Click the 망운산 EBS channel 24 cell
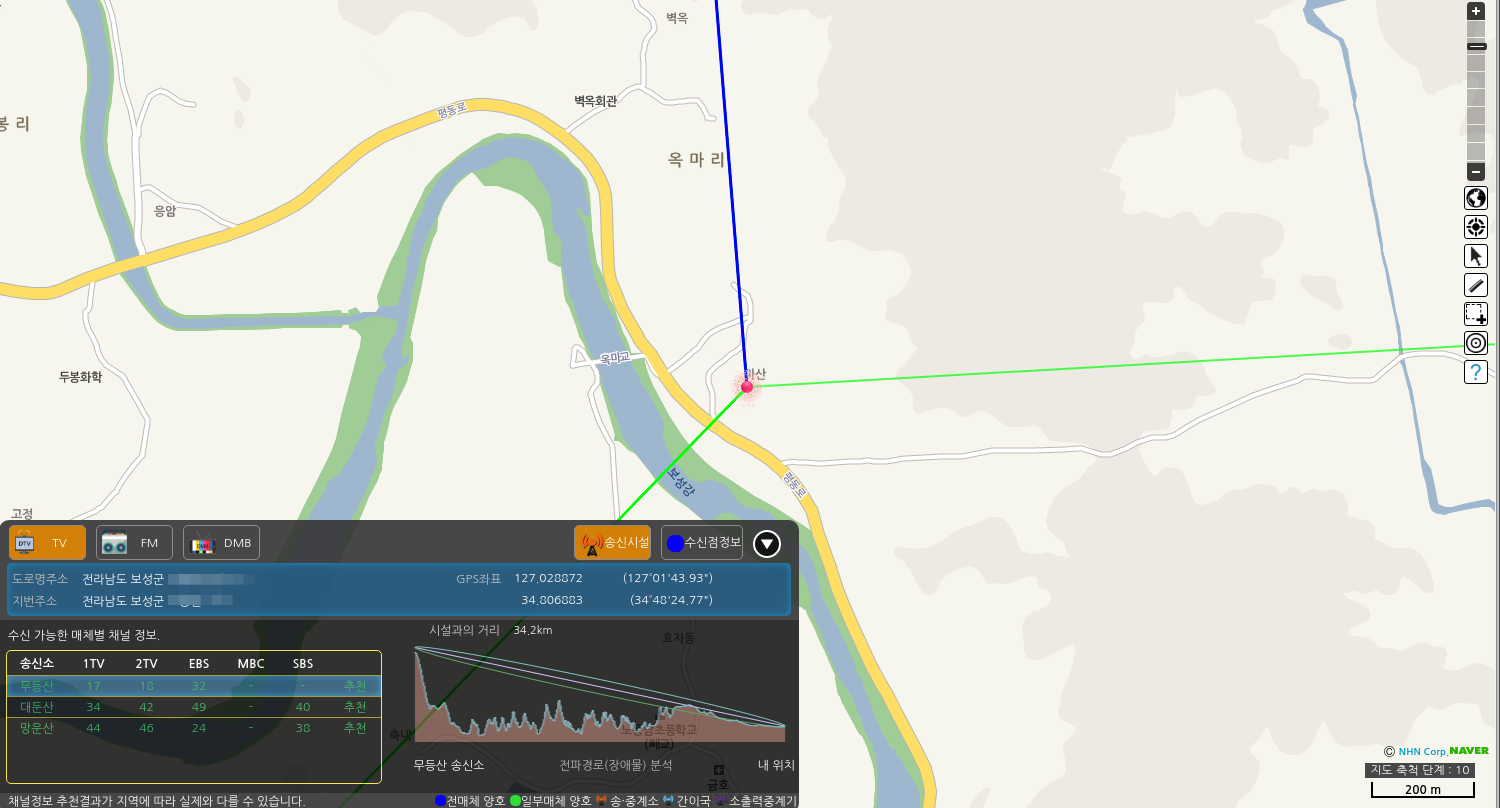Viewport: 1500px width, 808px height. click(199, 728)
